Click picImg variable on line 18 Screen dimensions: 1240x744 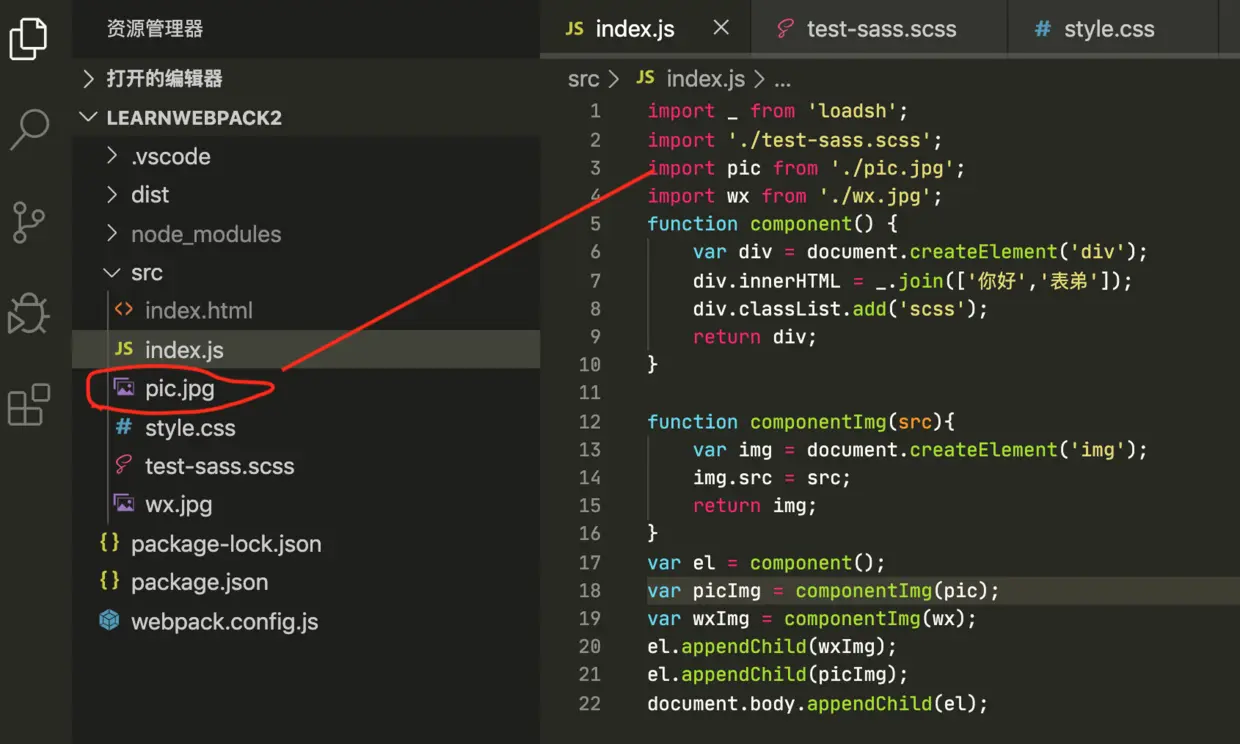[x=727, y=590]
